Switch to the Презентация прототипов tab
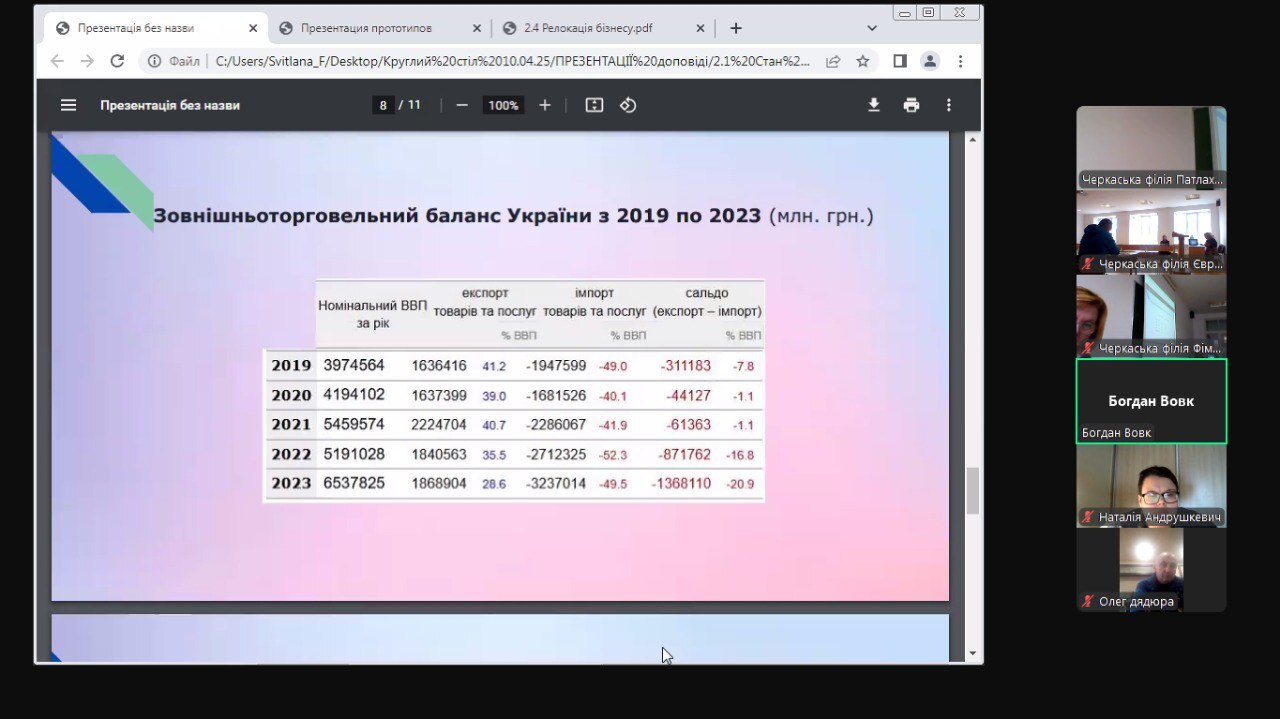 tap(380, 28)
